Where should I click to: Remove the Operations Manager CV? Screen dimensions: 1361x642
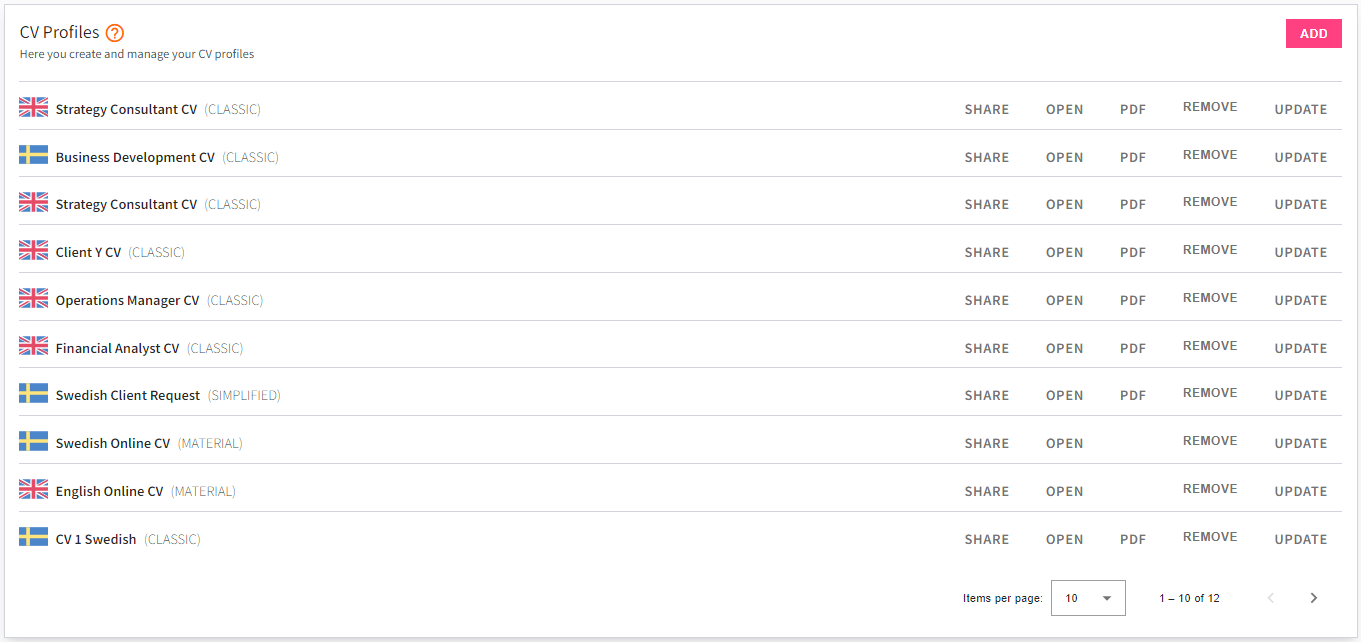tap(1210, 298)
